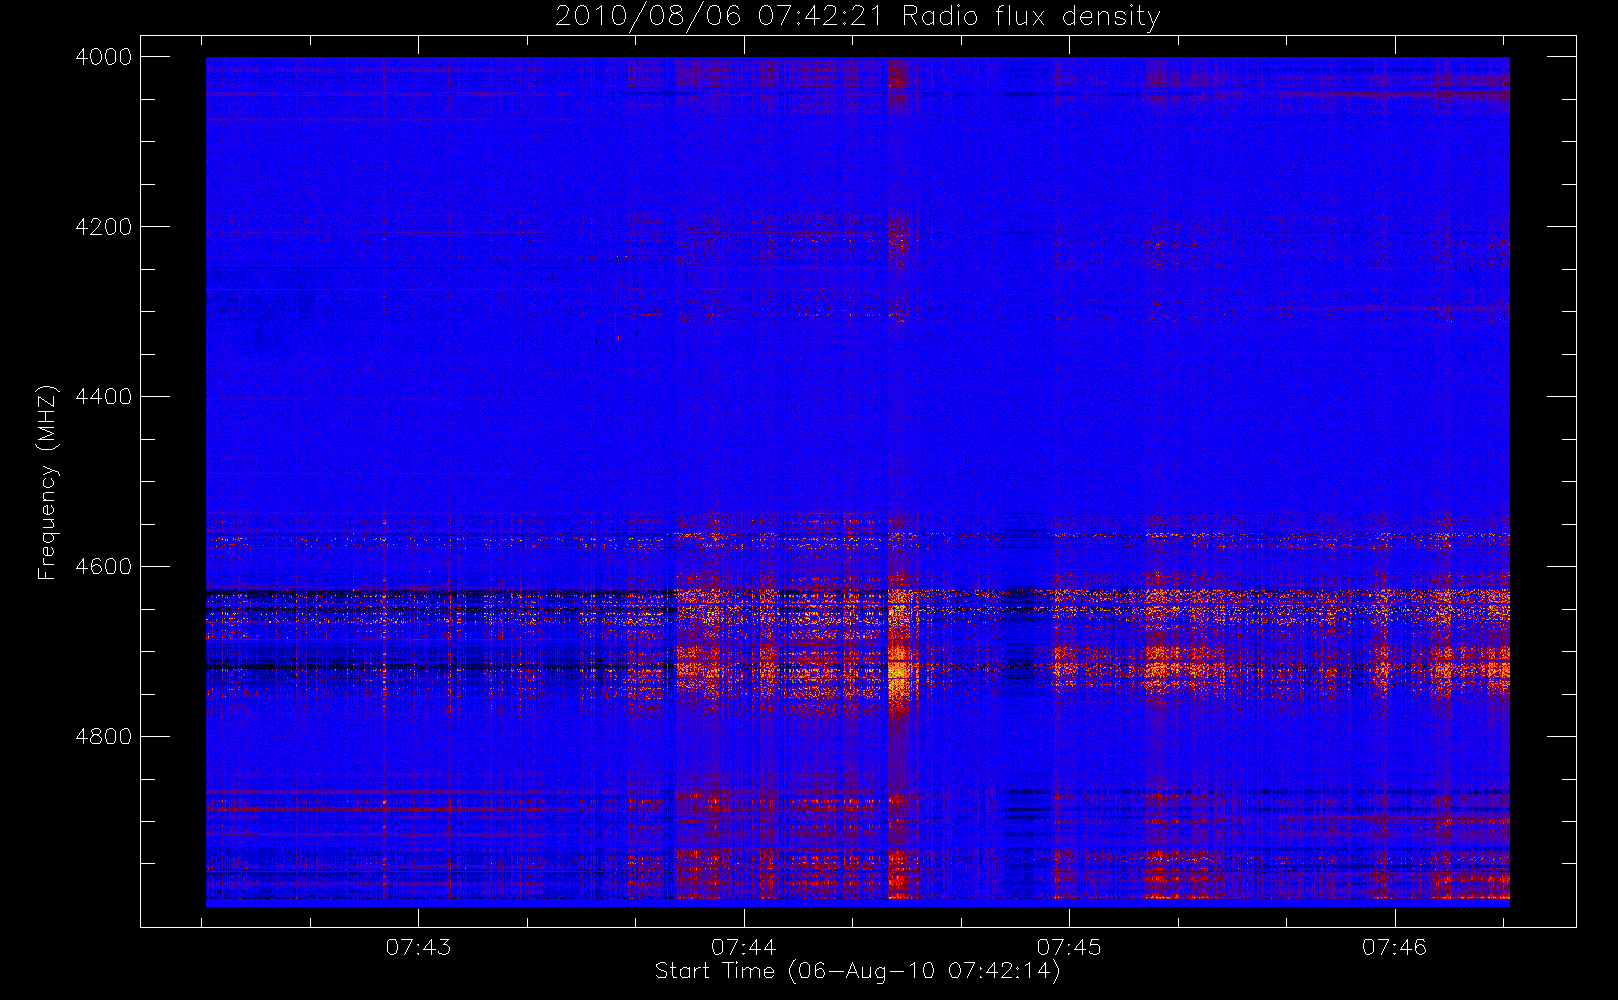Screen dimensions: 1618x1000
Task: Click the 'Frequency (MHZ)' axis title
Action: click(47, 482)
